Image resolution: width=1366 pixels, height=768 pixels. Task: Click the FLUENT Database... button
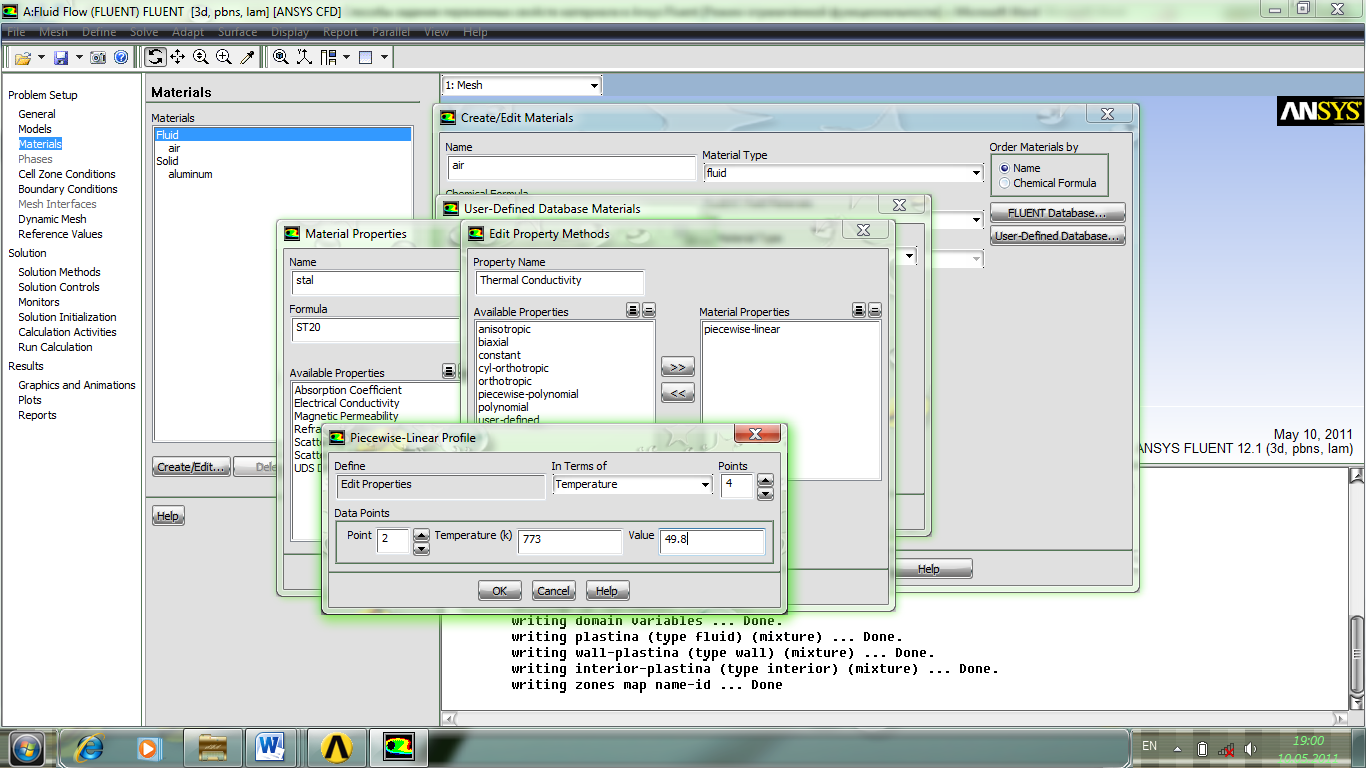(x=1058, y=213)
